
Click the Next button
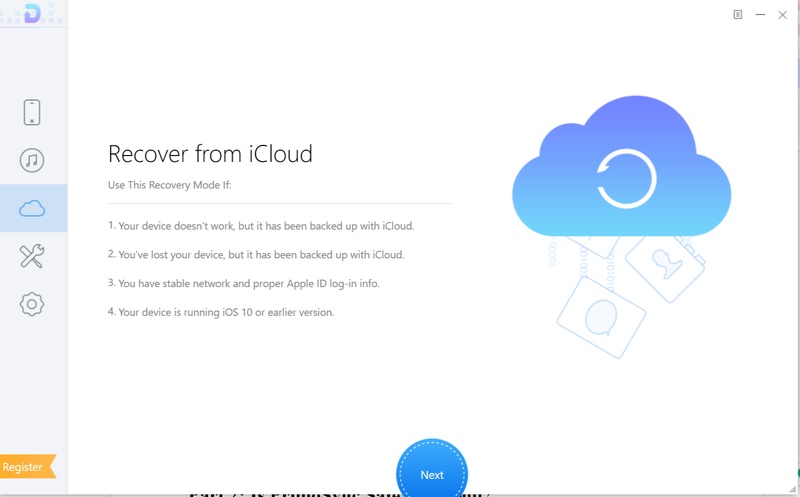click(x=432, y=467)
